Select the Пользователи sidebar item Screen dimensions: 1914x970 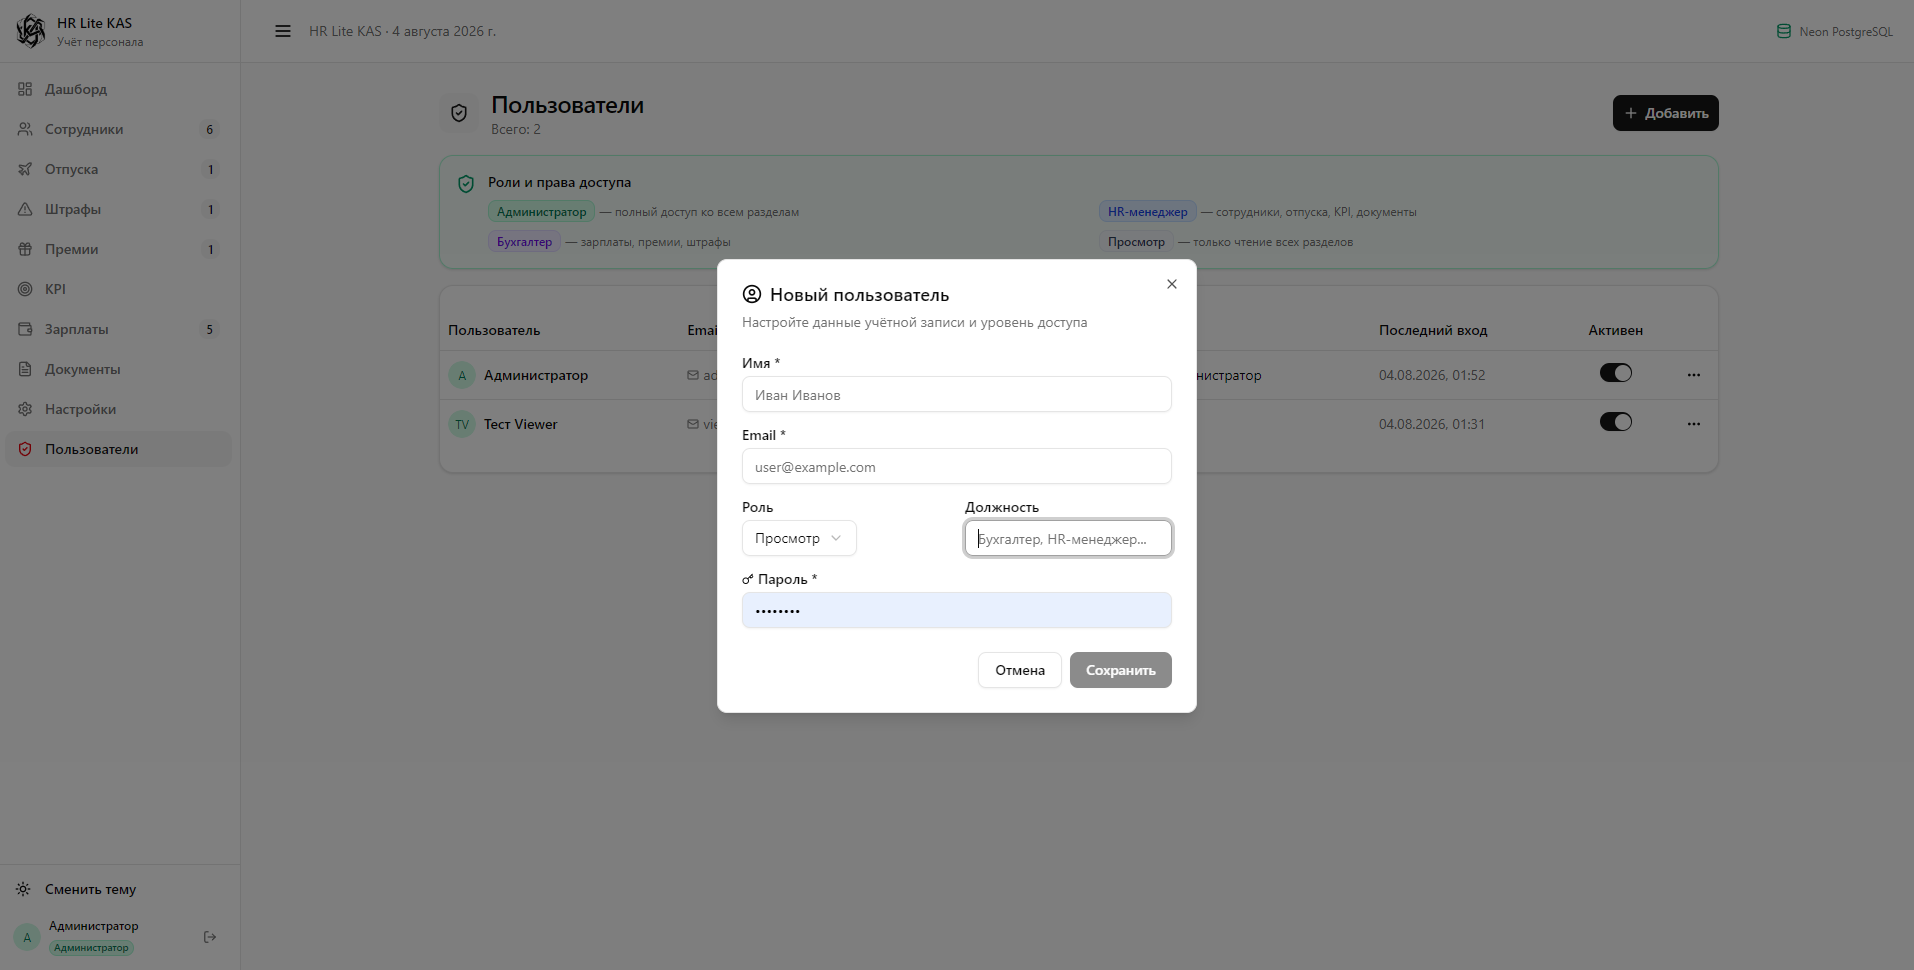118,449
